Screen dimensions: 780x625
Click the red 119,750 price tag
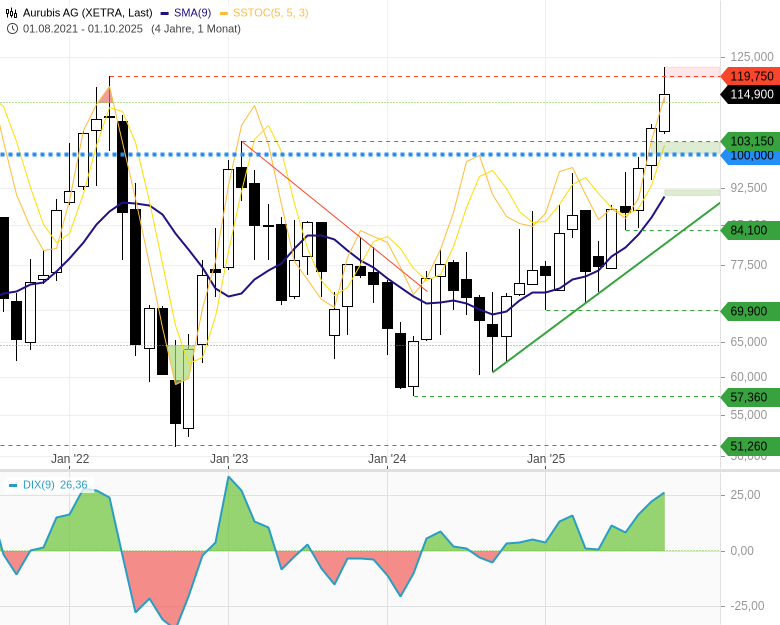point(751,76)
